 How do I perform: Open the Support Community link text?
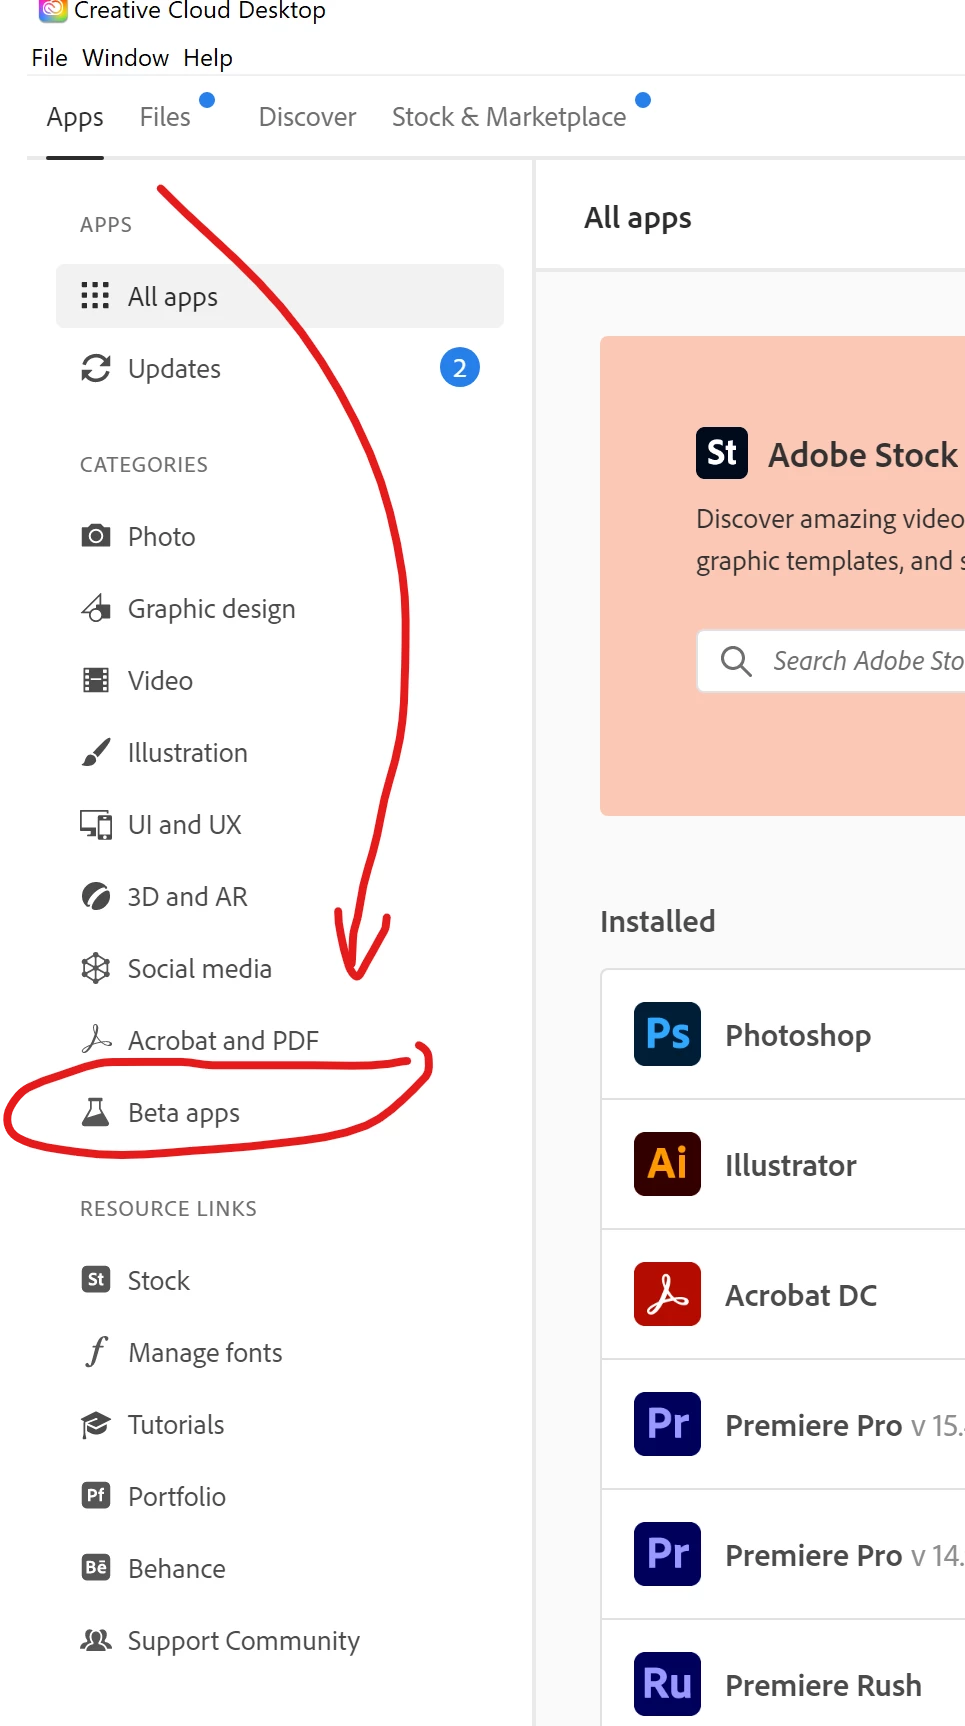coord(244,1641)
